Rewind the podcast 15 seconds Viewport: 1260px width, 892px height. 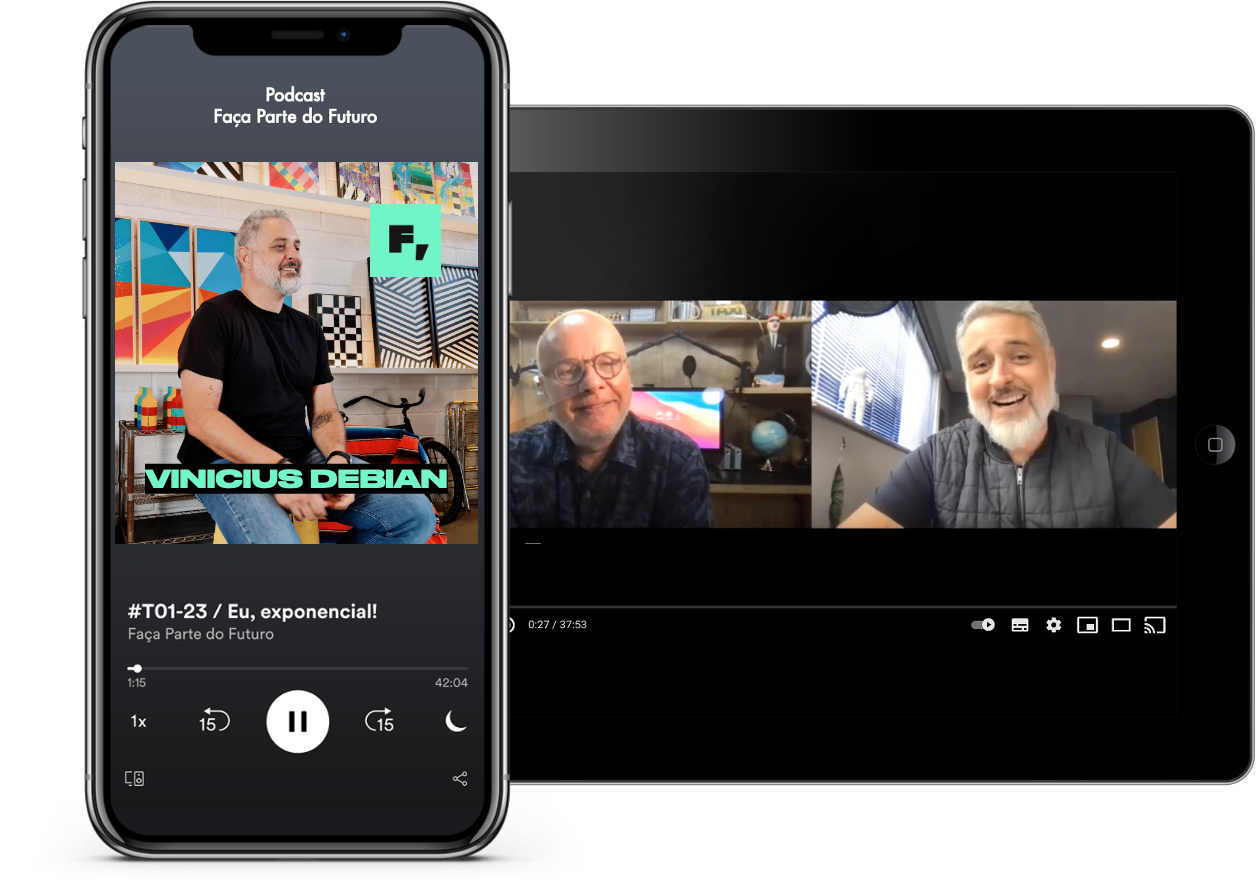tap(213, 721)
